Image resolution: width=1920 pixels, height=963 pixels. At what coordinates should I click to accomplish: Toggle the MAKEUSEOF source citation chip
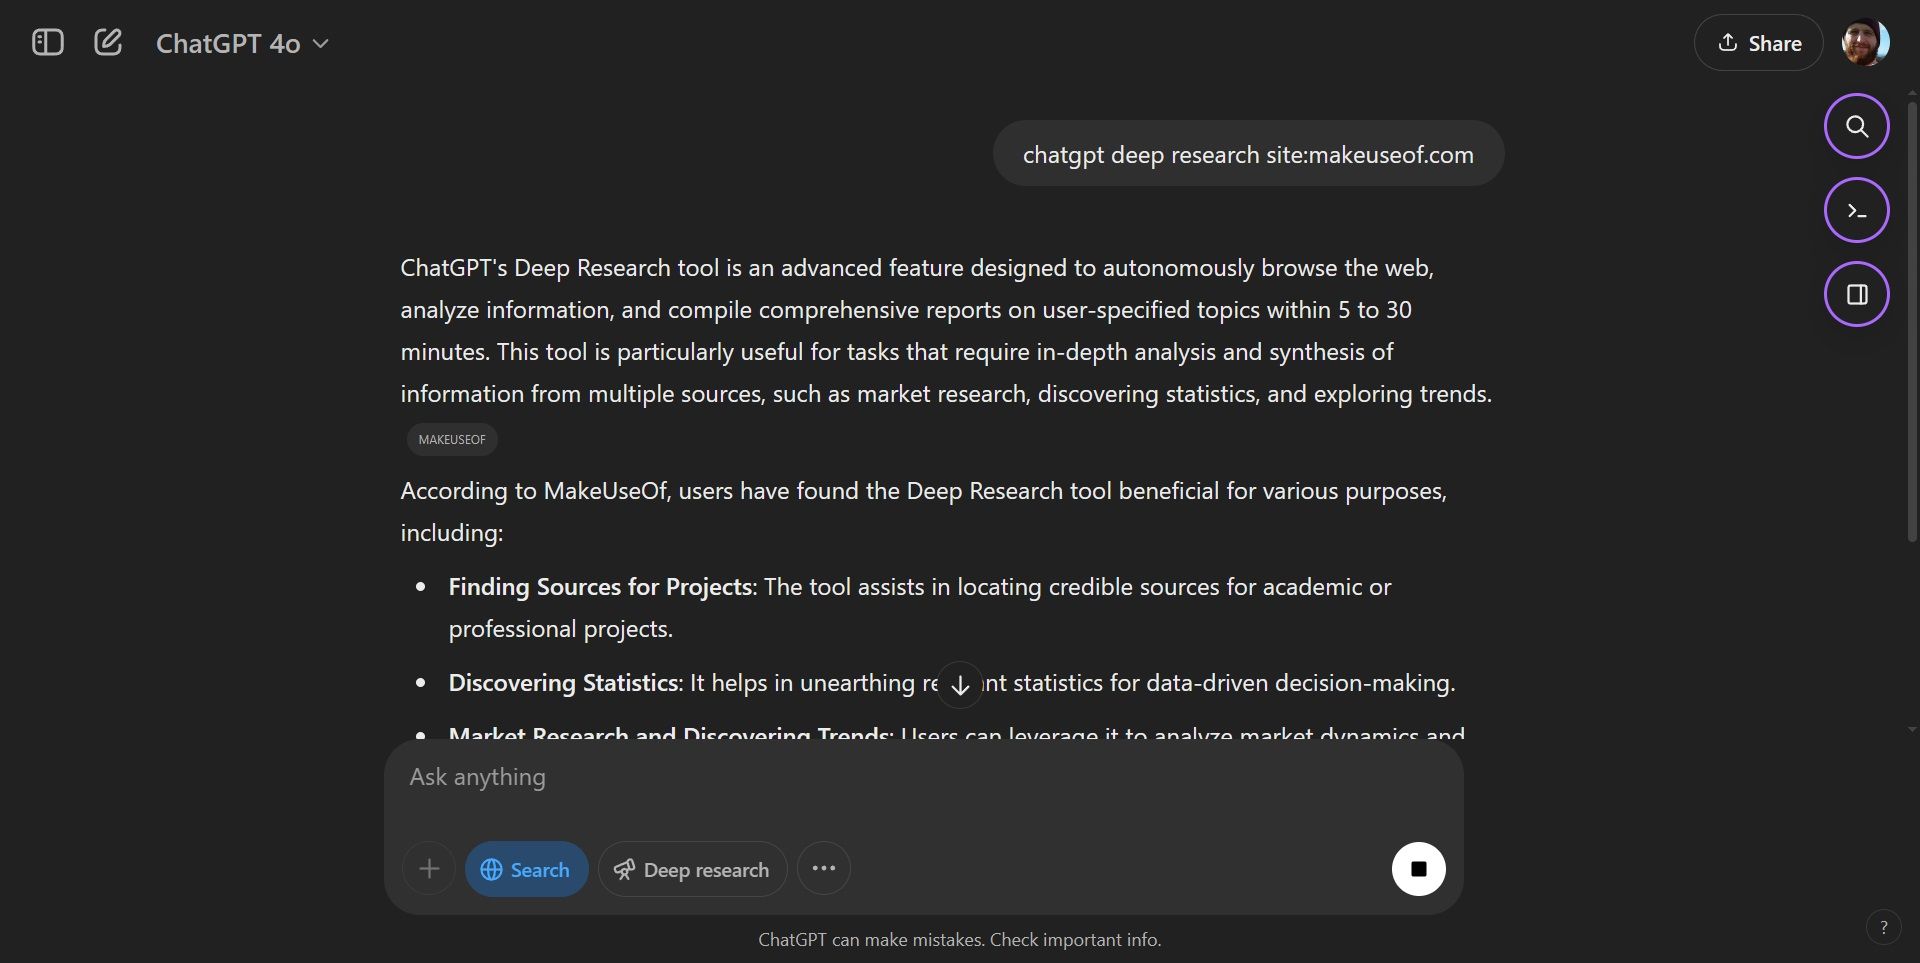pos(451,439)
